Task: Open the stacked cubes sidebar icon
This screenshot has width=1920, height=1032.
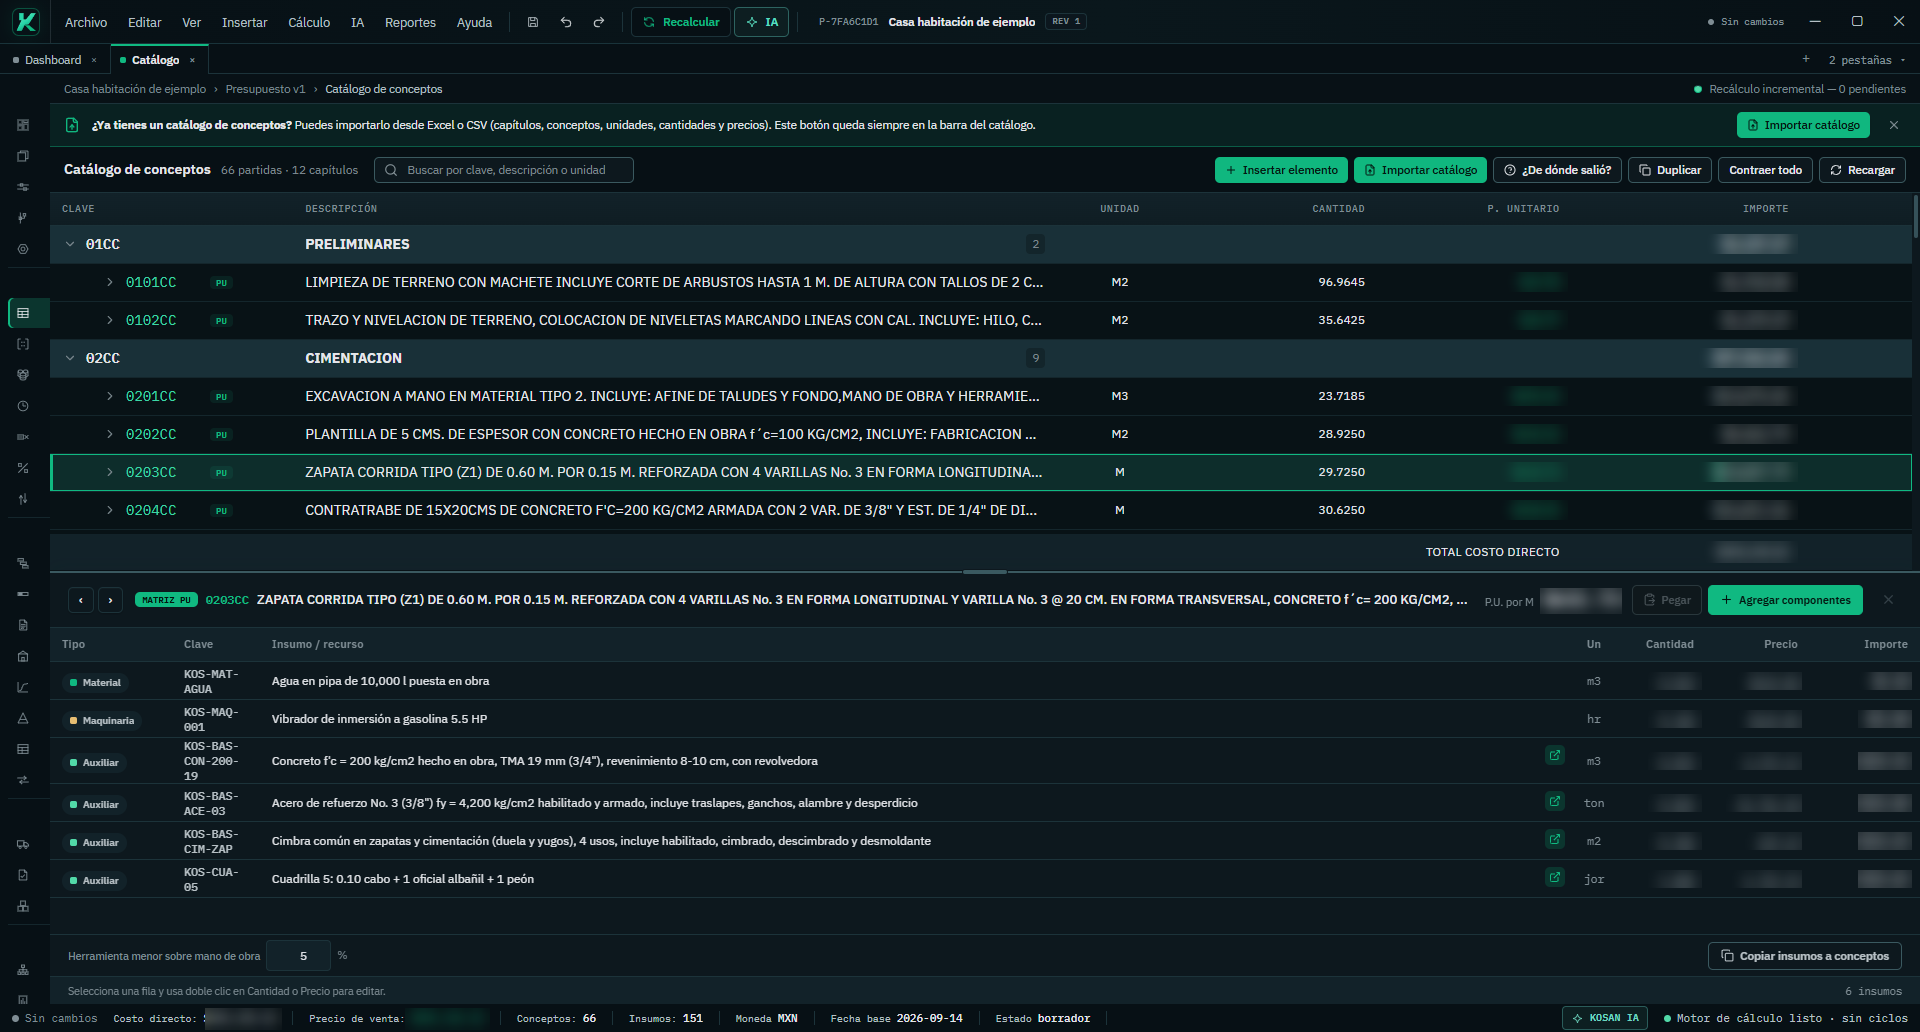Action: point(23,375)
